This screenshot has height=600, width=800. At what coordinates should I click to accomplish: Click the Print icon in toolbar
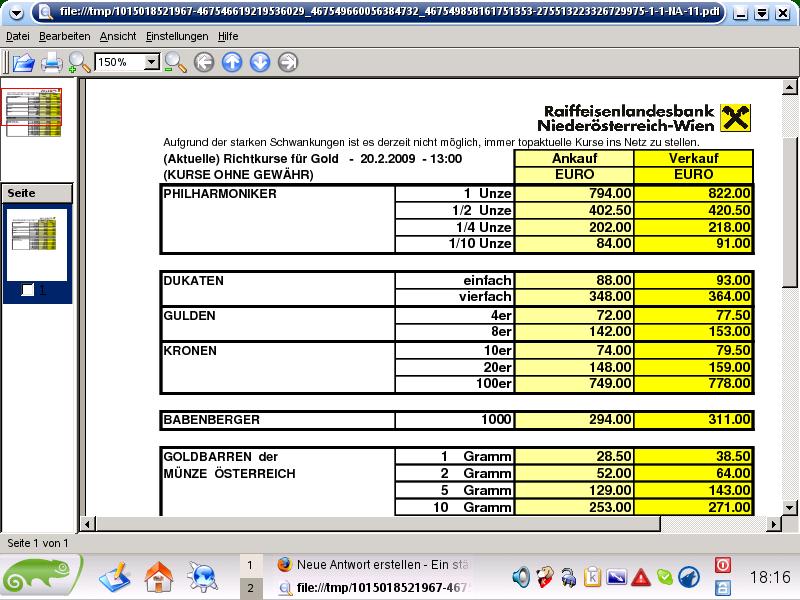point(52,62)
